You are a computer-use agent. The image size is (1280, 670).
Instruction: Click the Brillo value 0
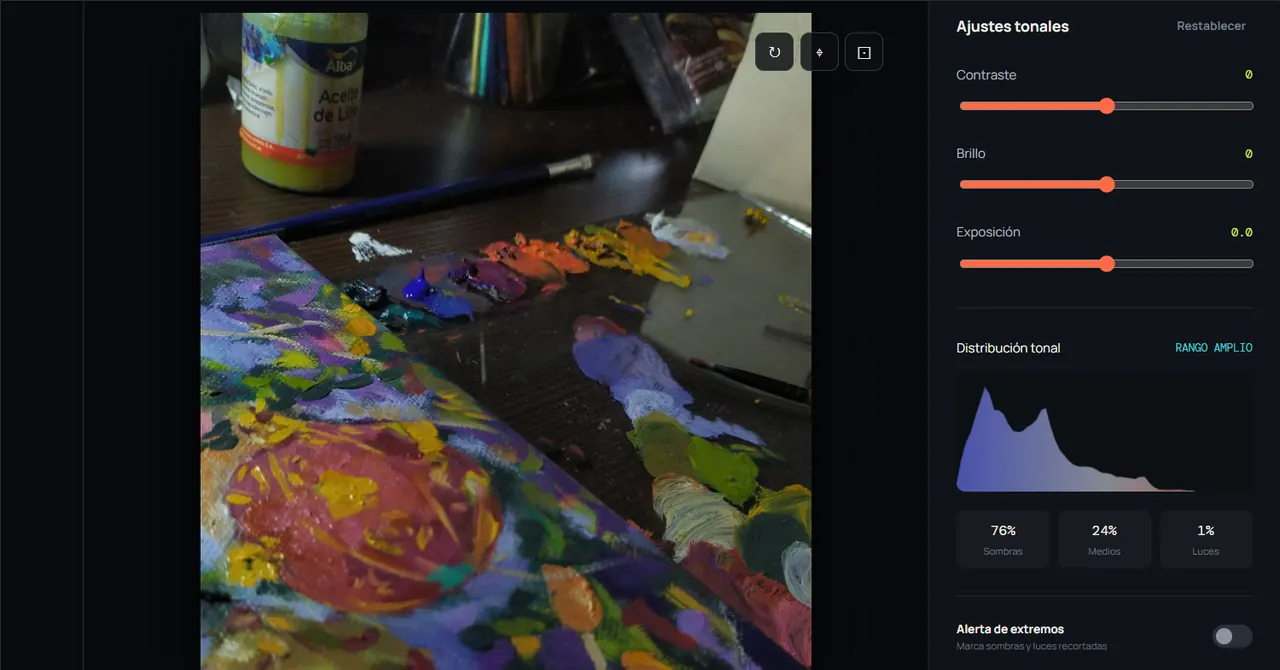(1248, 154)
